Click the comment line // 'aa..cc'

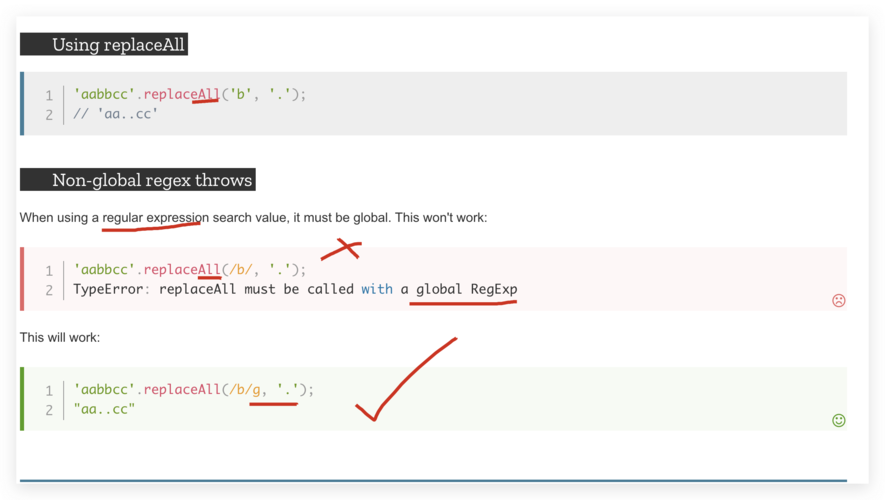(116, 114)
